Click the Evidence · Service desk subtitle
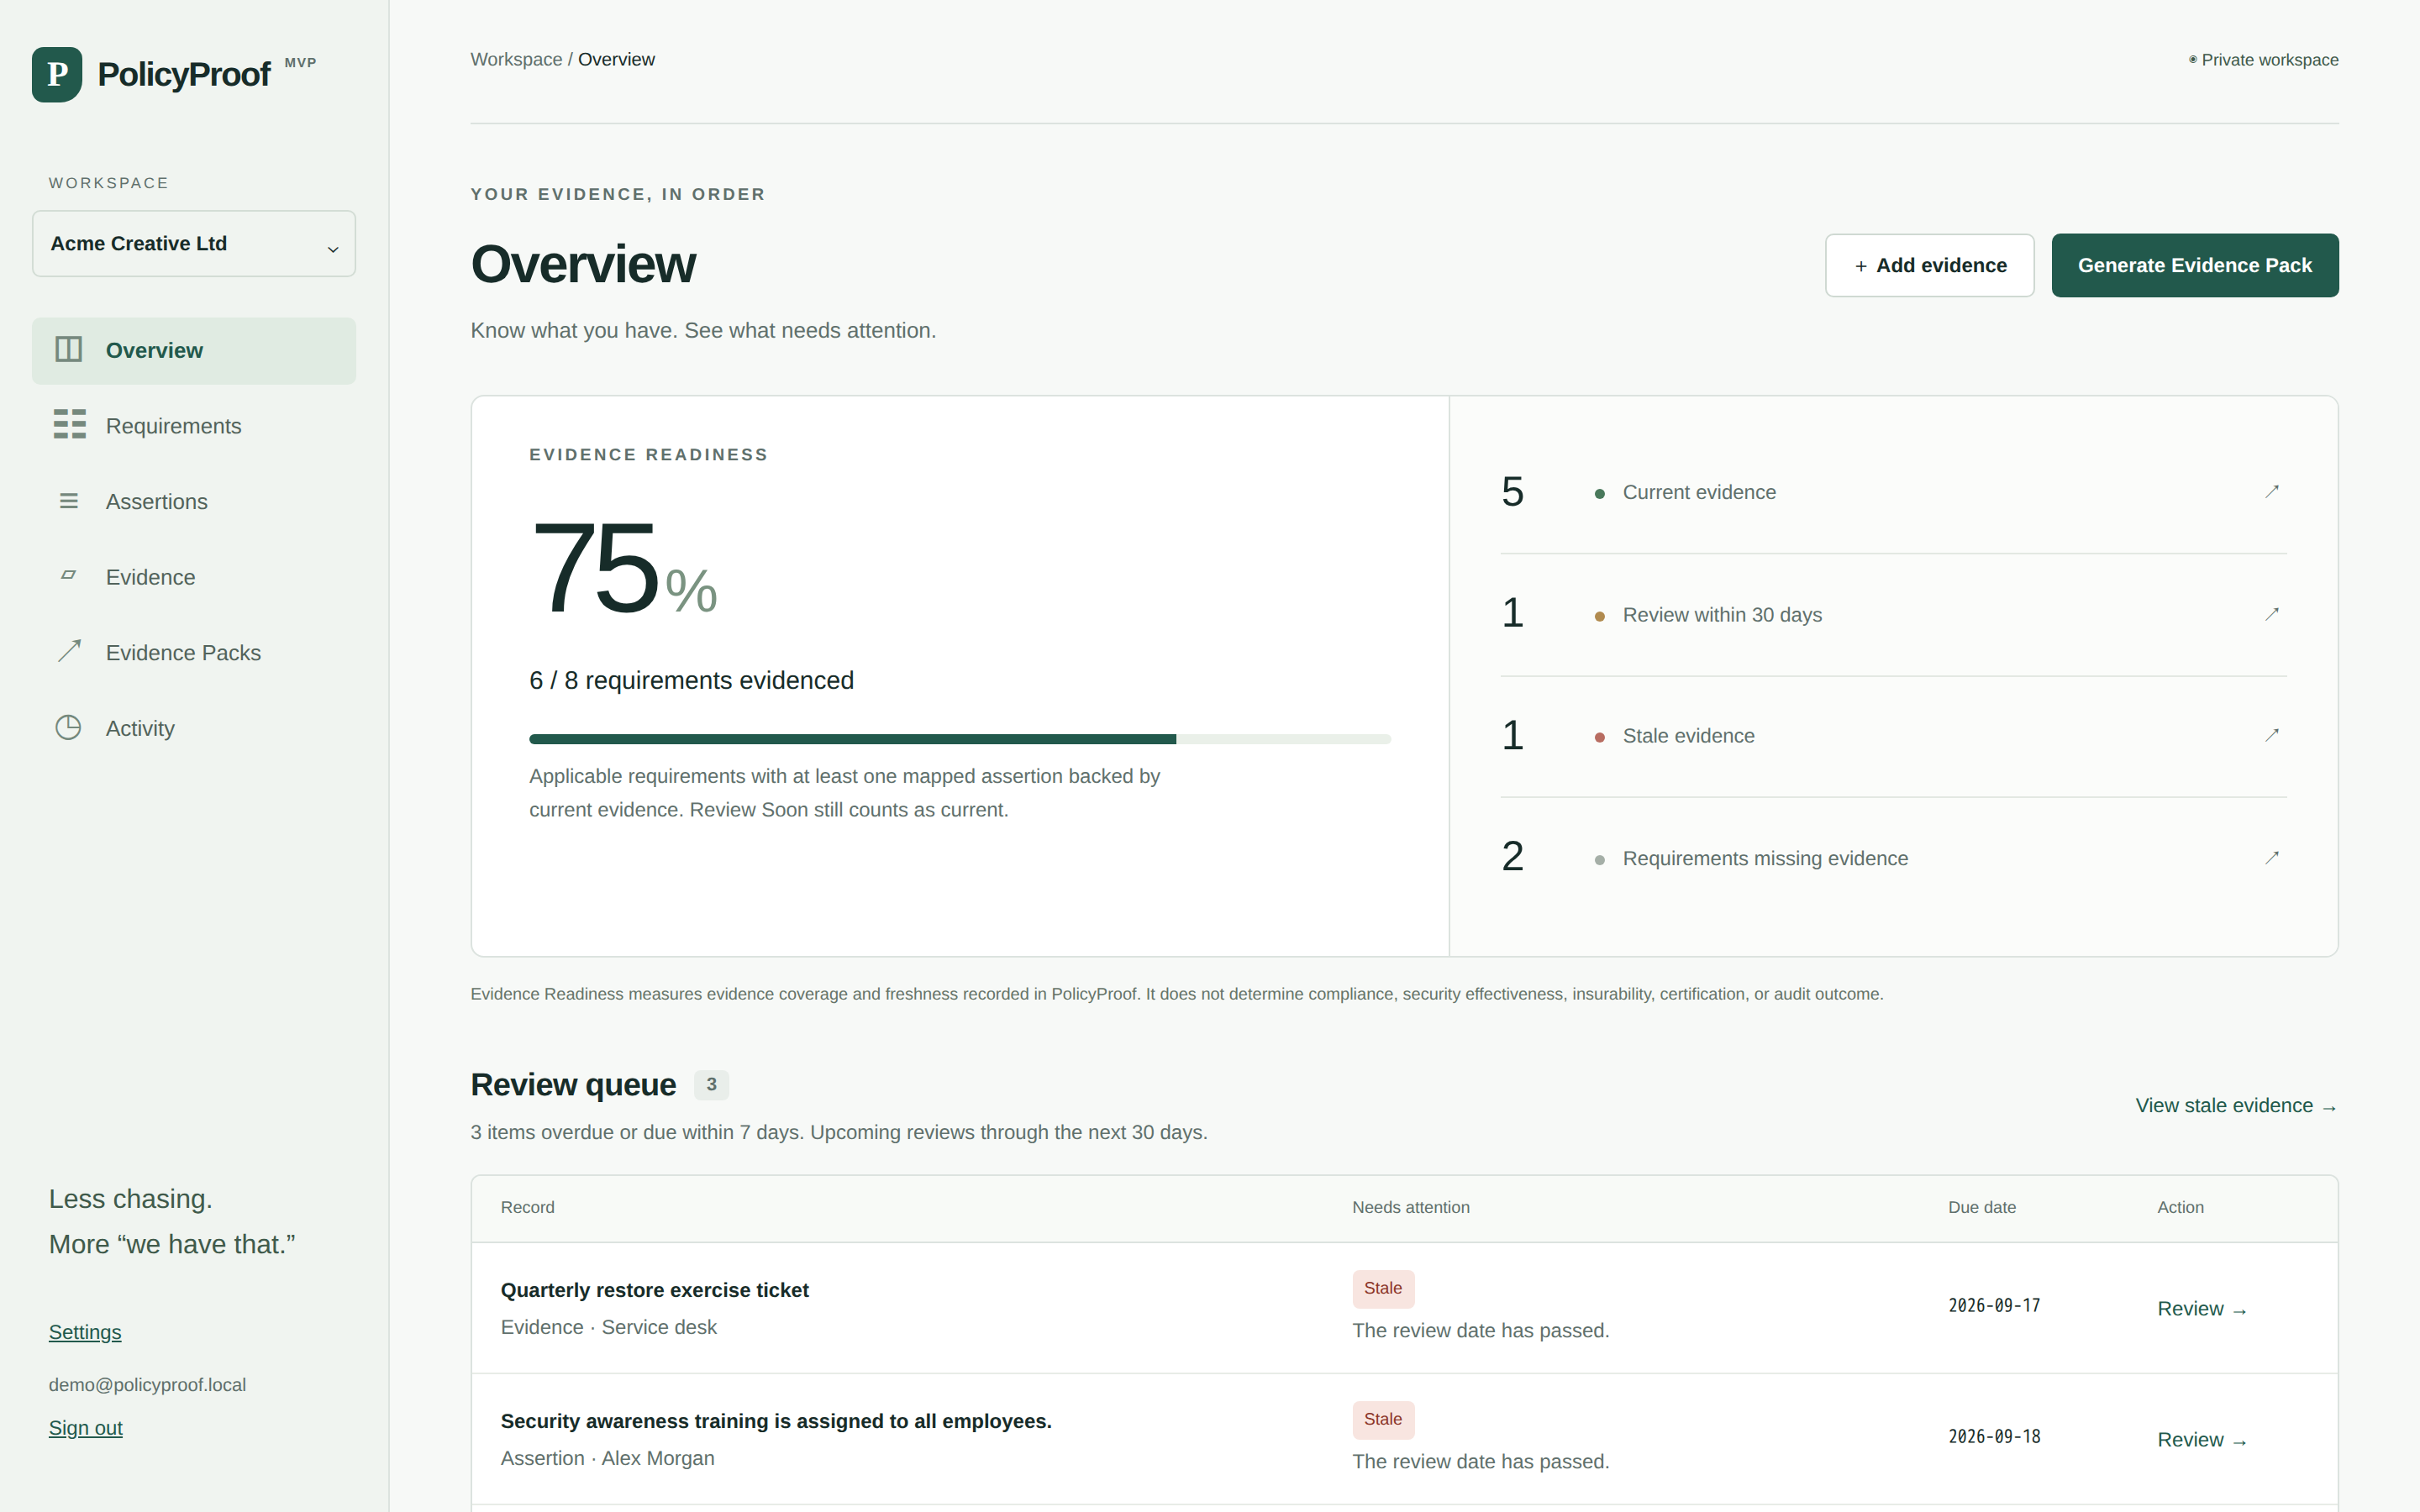This screenshot has width=2420, height=1512. pos(608,1328)
